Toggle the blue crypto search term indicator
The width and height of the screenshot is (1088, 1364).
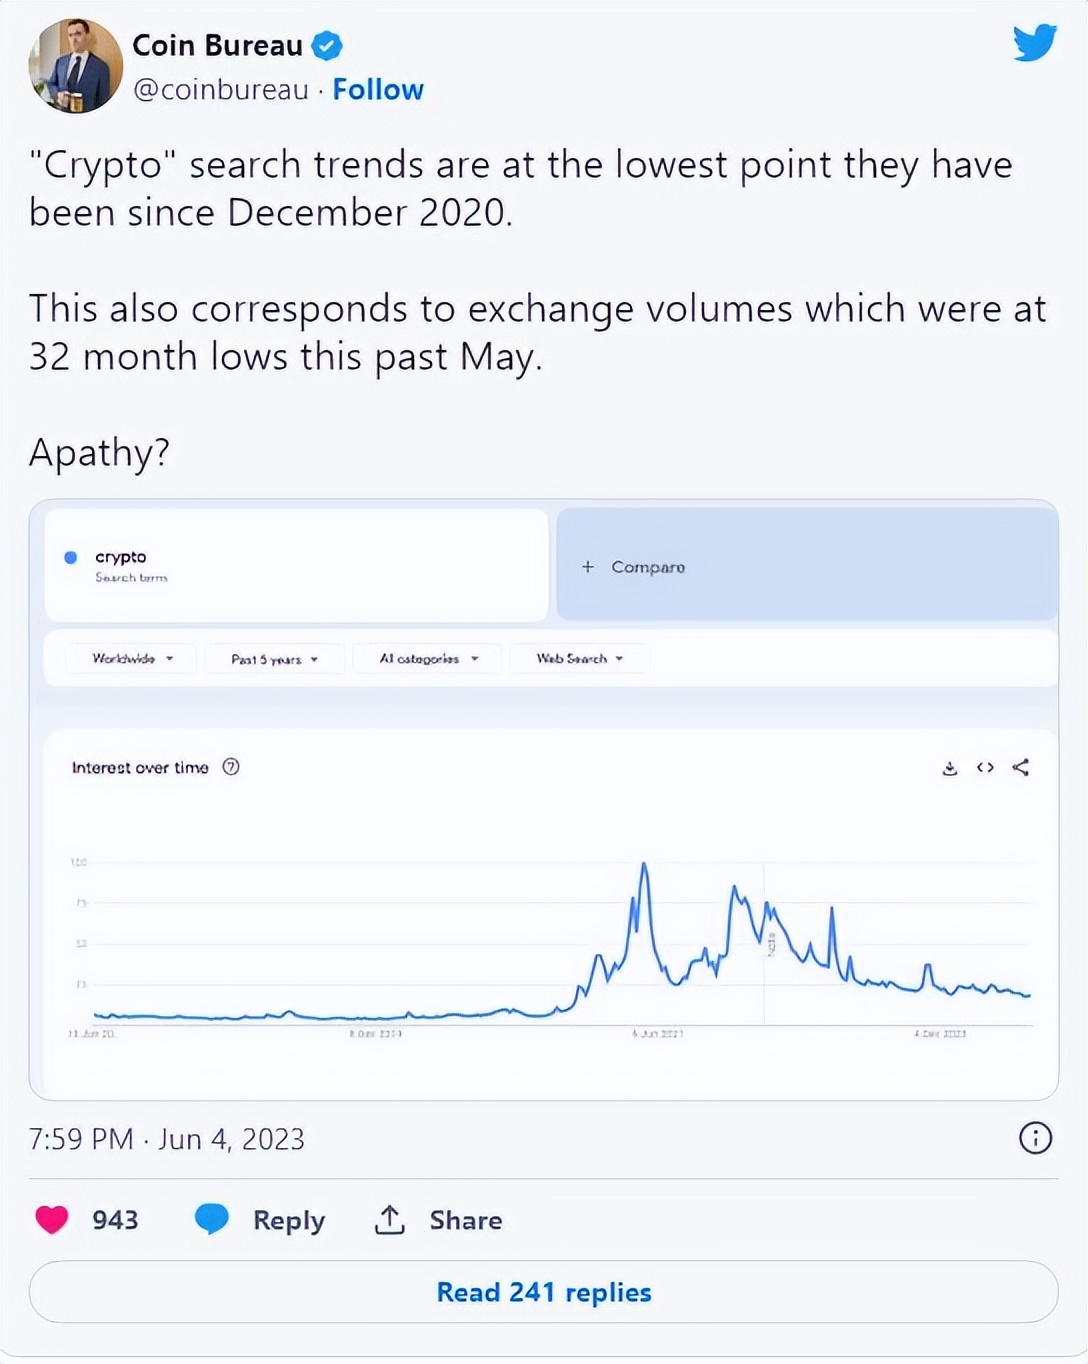click(70, 557)
